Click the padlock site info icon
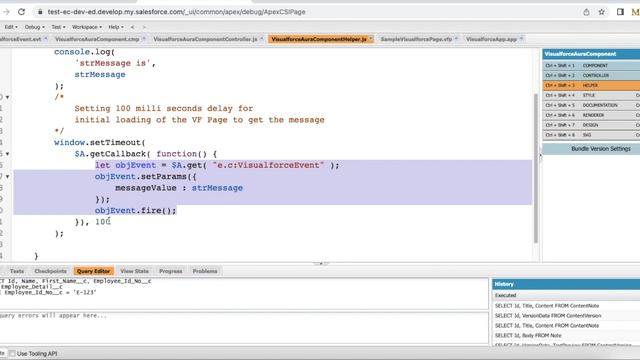The width and height of the screenshot is (640, 360). 40,12
